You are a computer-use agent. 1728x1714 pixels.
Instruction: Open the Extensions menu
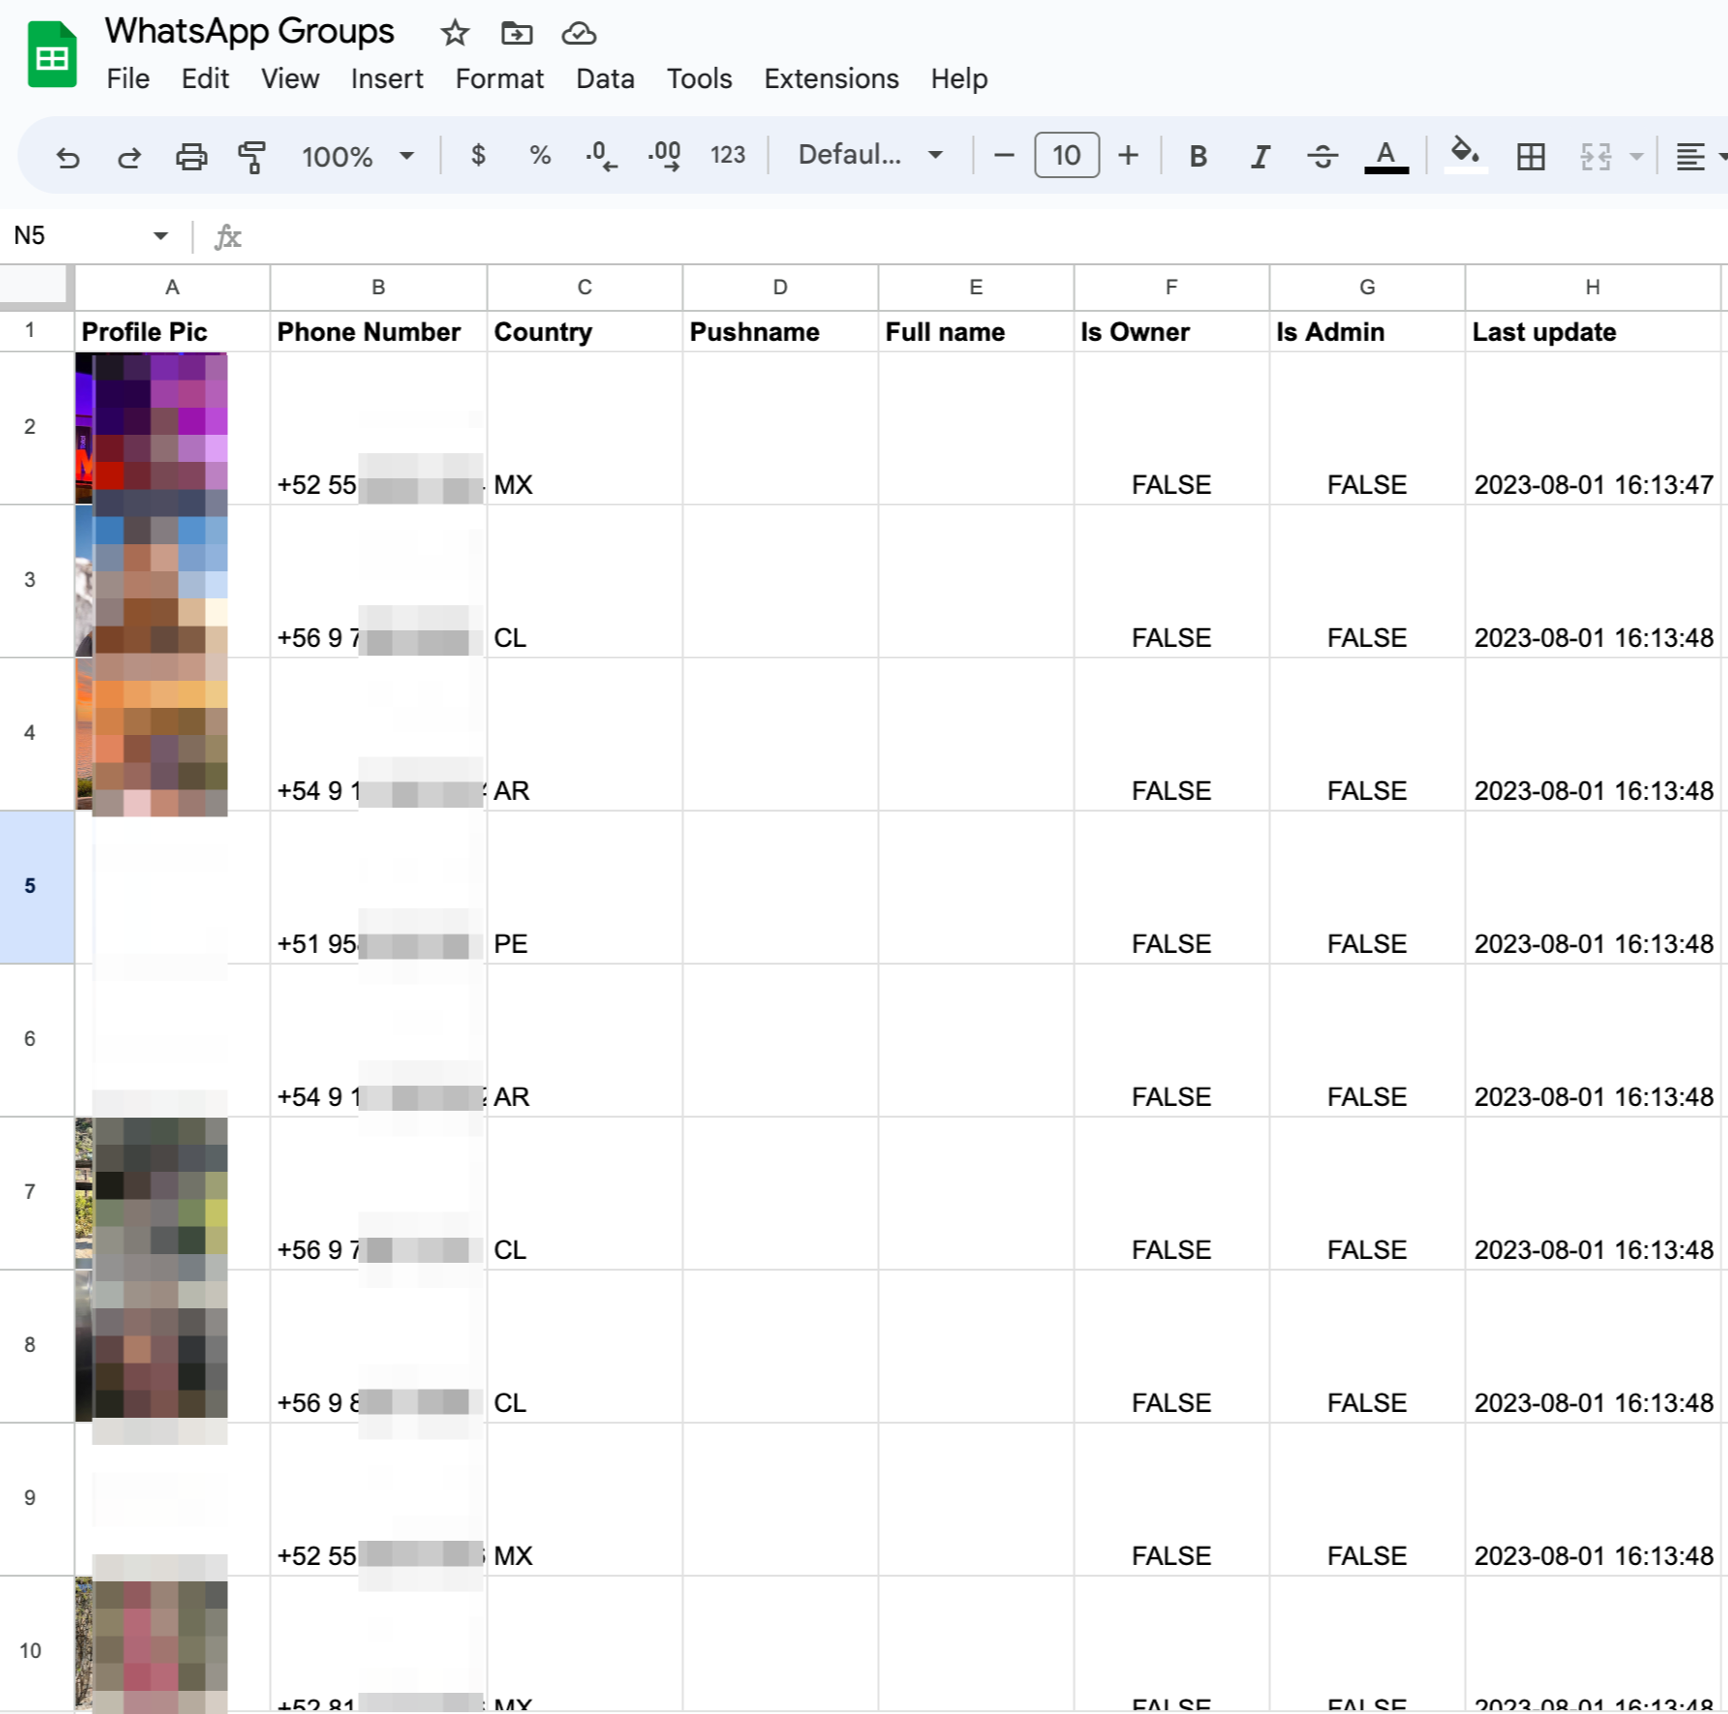pos(831,79)
